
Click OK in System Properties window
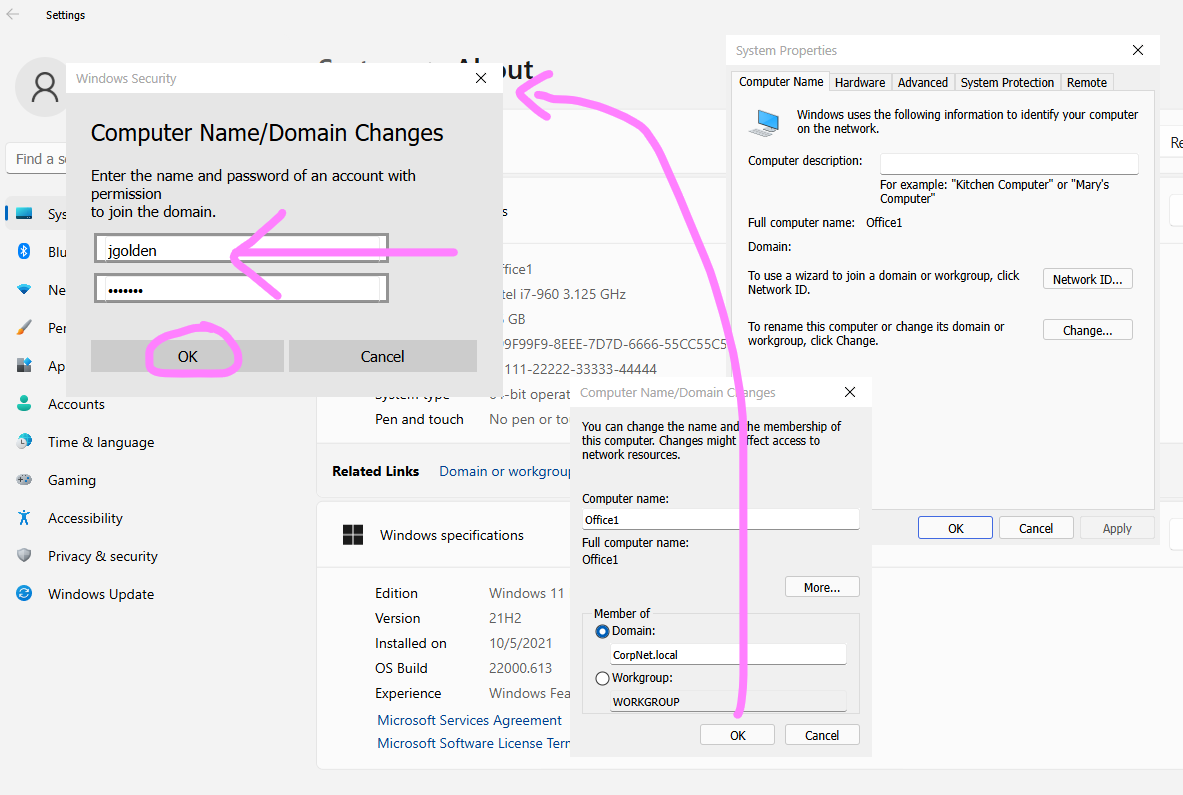[955, 528]
